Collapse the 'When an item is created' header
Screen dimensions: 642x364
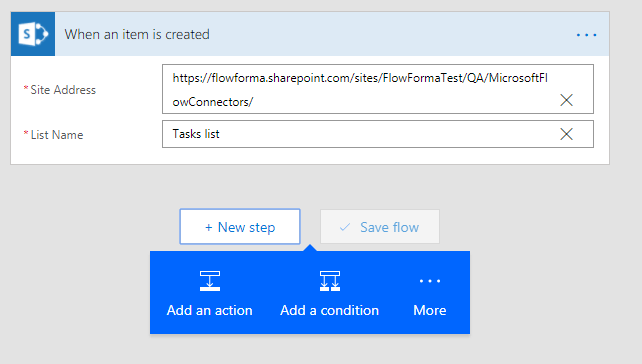310,34
